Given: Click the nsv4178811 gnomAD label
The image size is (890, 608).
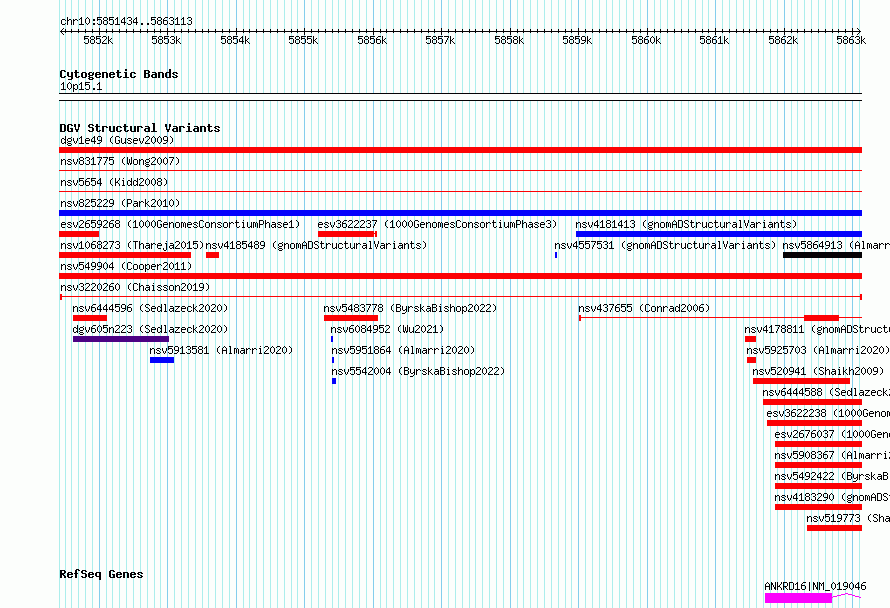Looking at the screenshot, I should (x=817, y=329).
